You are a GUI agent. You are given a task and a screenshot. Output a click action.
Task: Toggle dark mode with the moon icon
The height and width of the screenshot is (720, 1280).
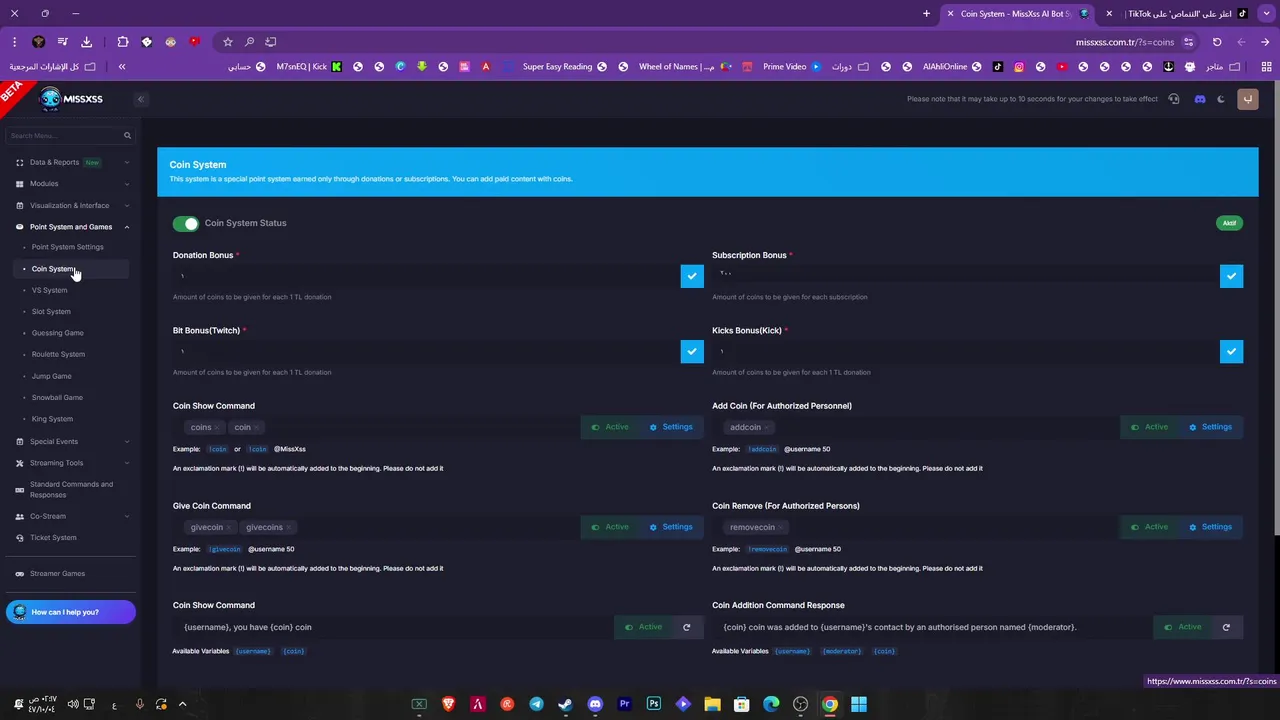(1221, 99)
